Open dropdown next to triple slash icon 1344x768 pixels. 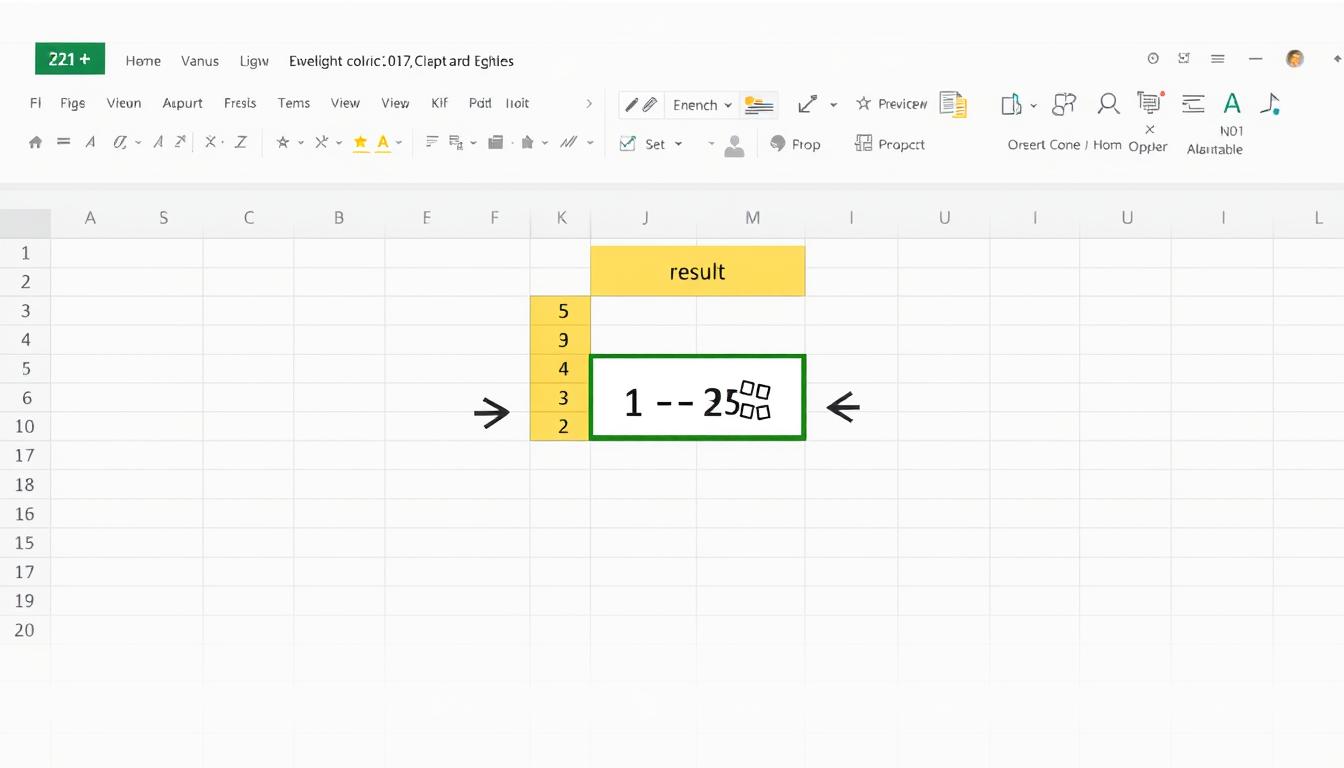coord(591,143)
